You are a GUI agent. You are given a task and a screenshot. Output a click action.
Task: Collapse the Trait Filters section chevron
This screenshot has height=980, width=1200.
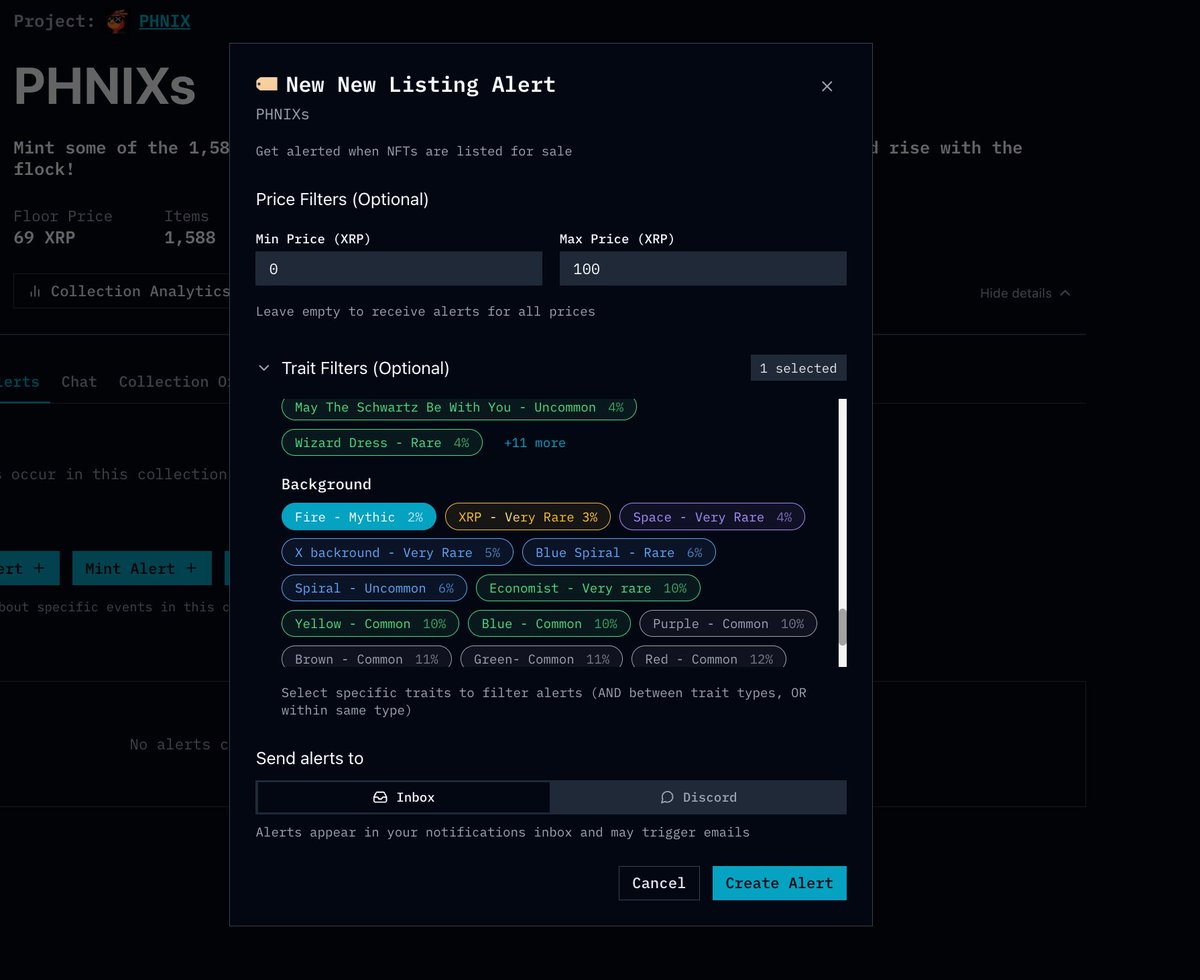pyautogui.click(x=264, y=368)
